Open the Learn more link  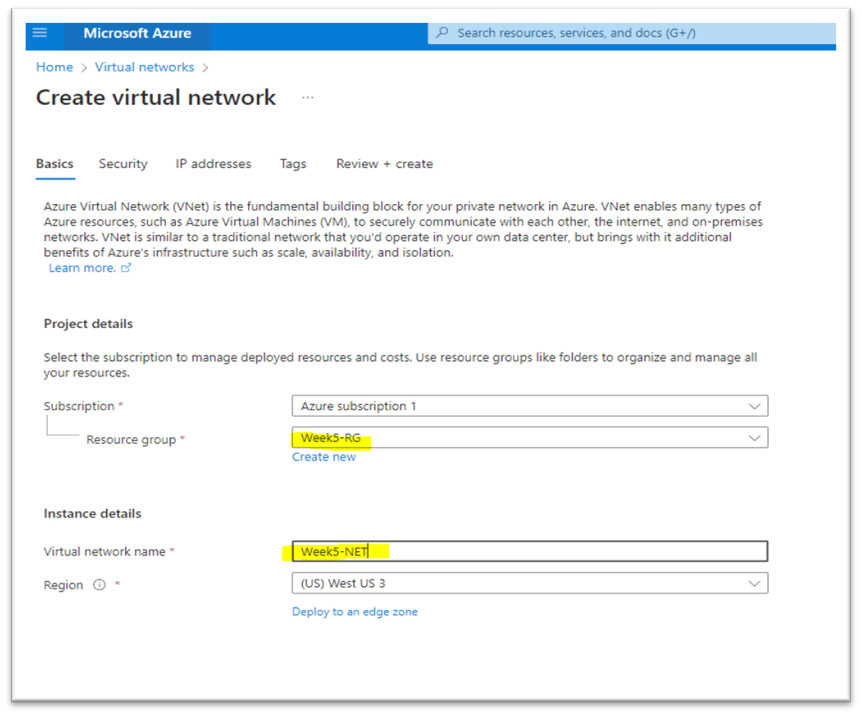(82, 268)
